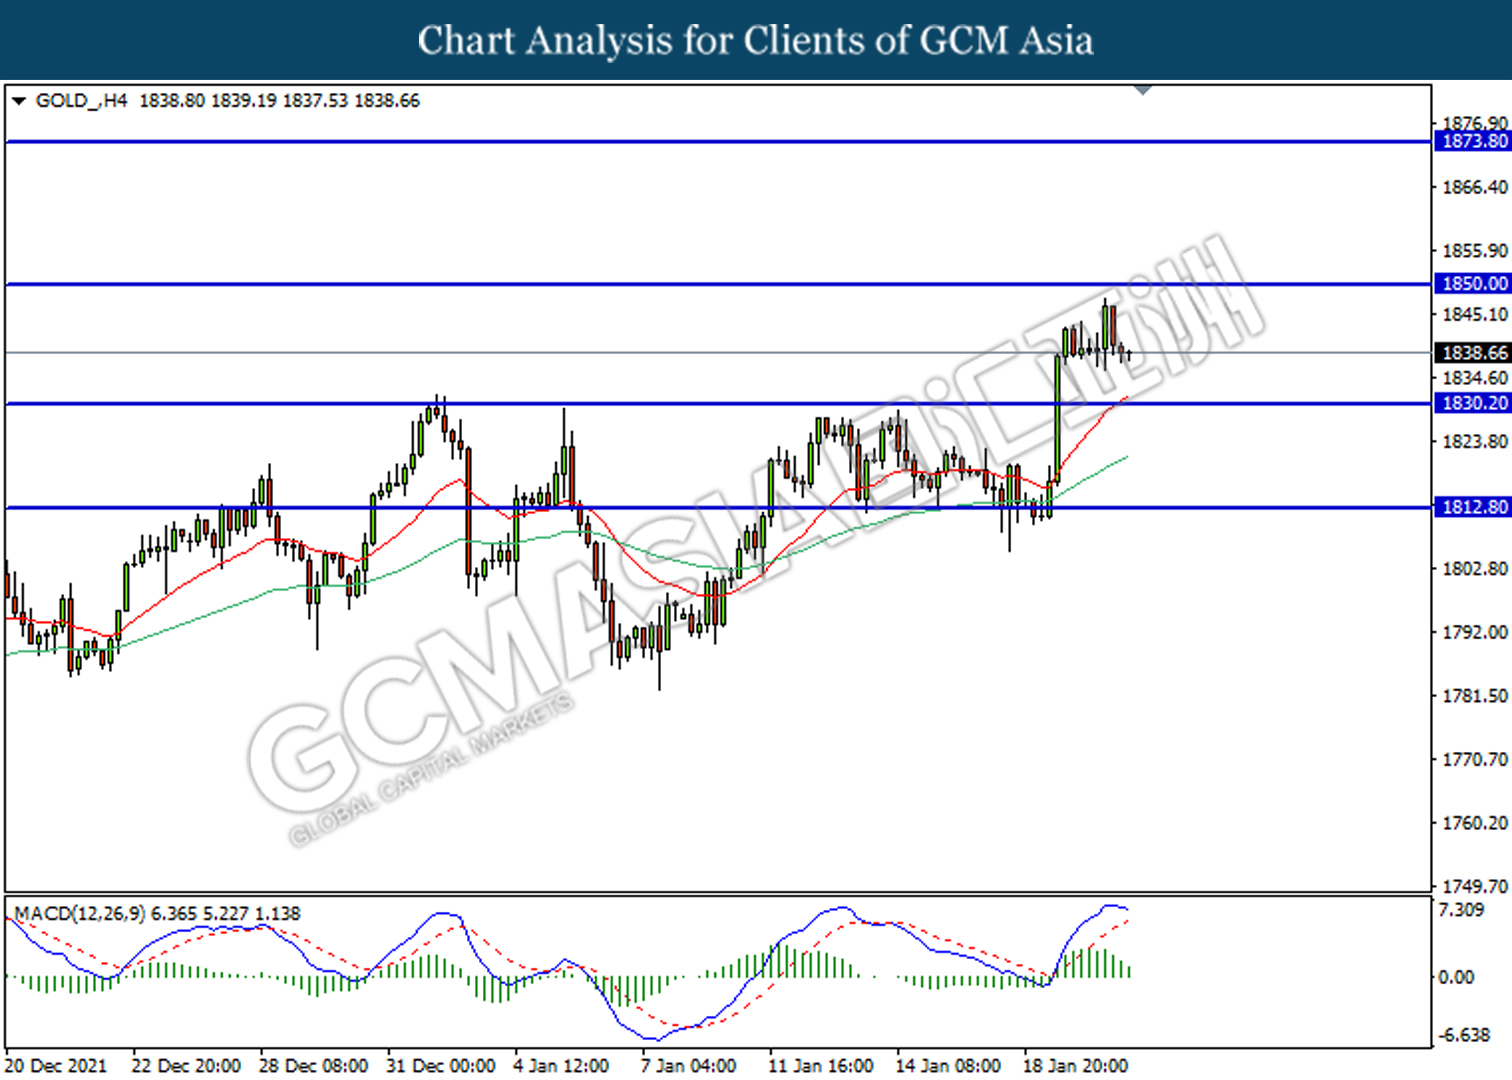This screenshot has height=1080, width=1512.
Task: Click the 18 Jan 20:00 time label
Action: tap(1075, 1066)
